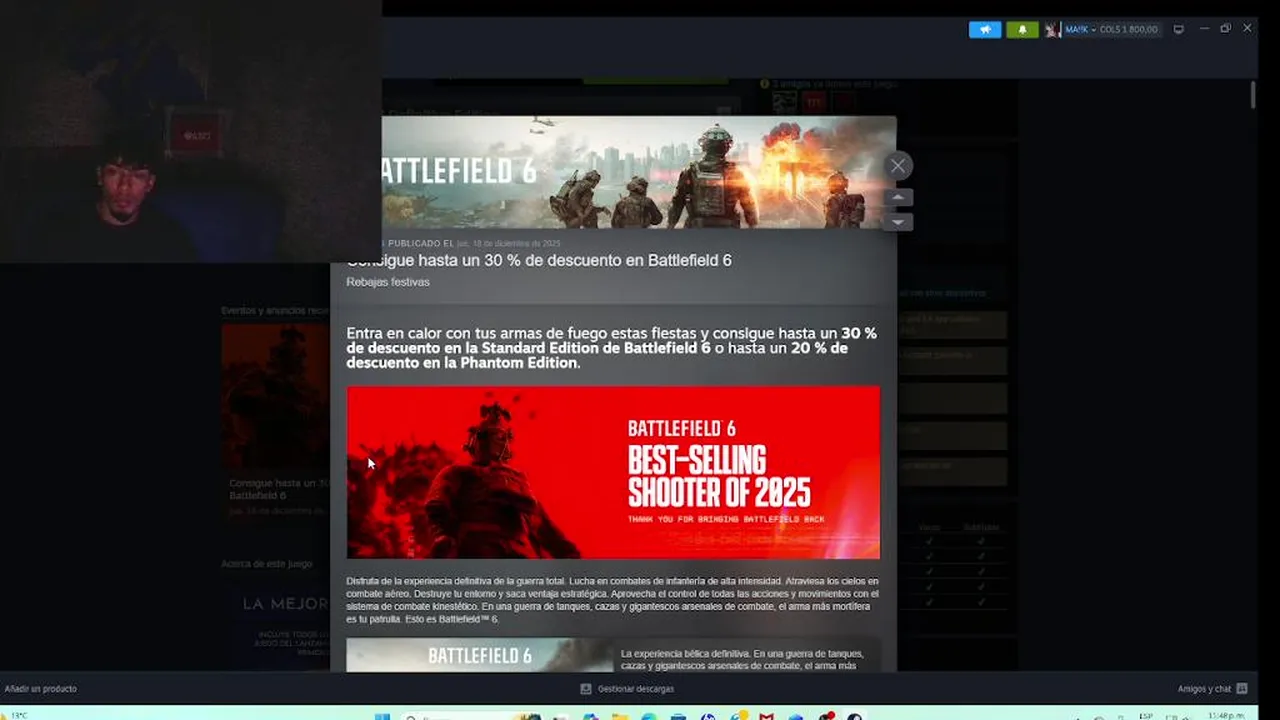Screen dimensions: 1280x720
Task: Go to previous announcement with up arrow
Action: [897, 198]
